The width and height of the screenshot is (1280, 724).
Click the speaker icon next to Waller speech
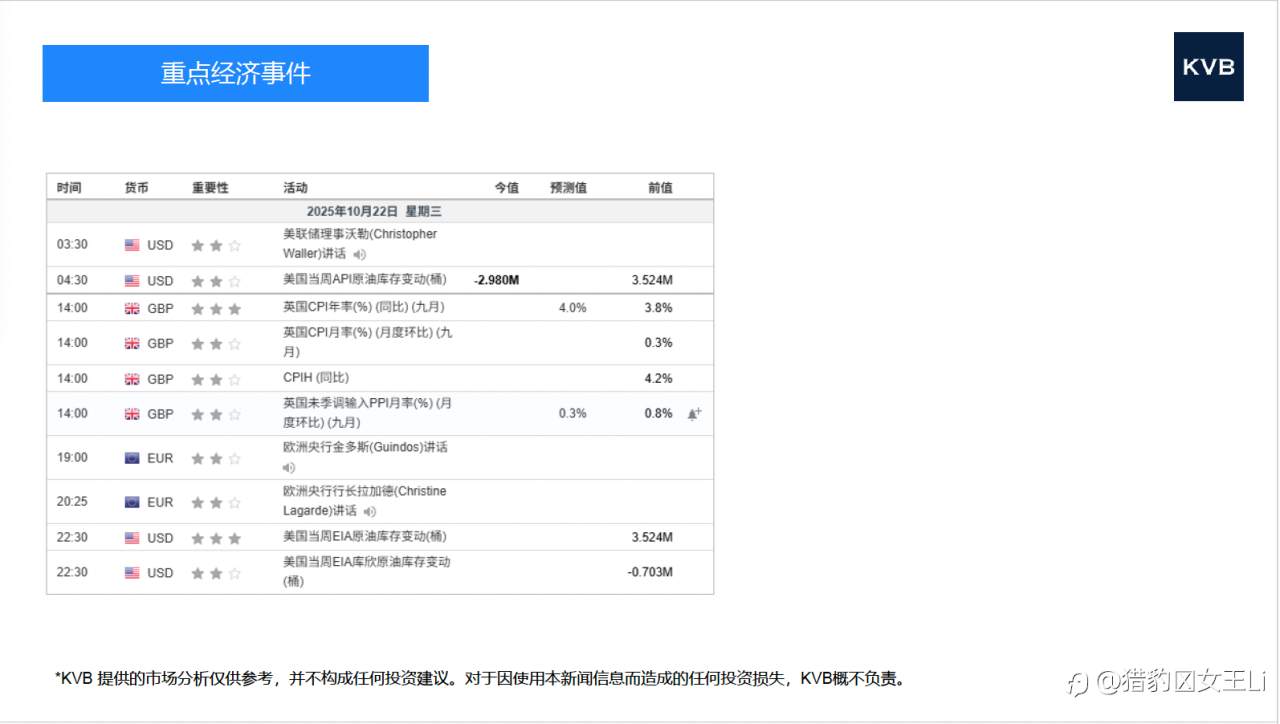360,255
